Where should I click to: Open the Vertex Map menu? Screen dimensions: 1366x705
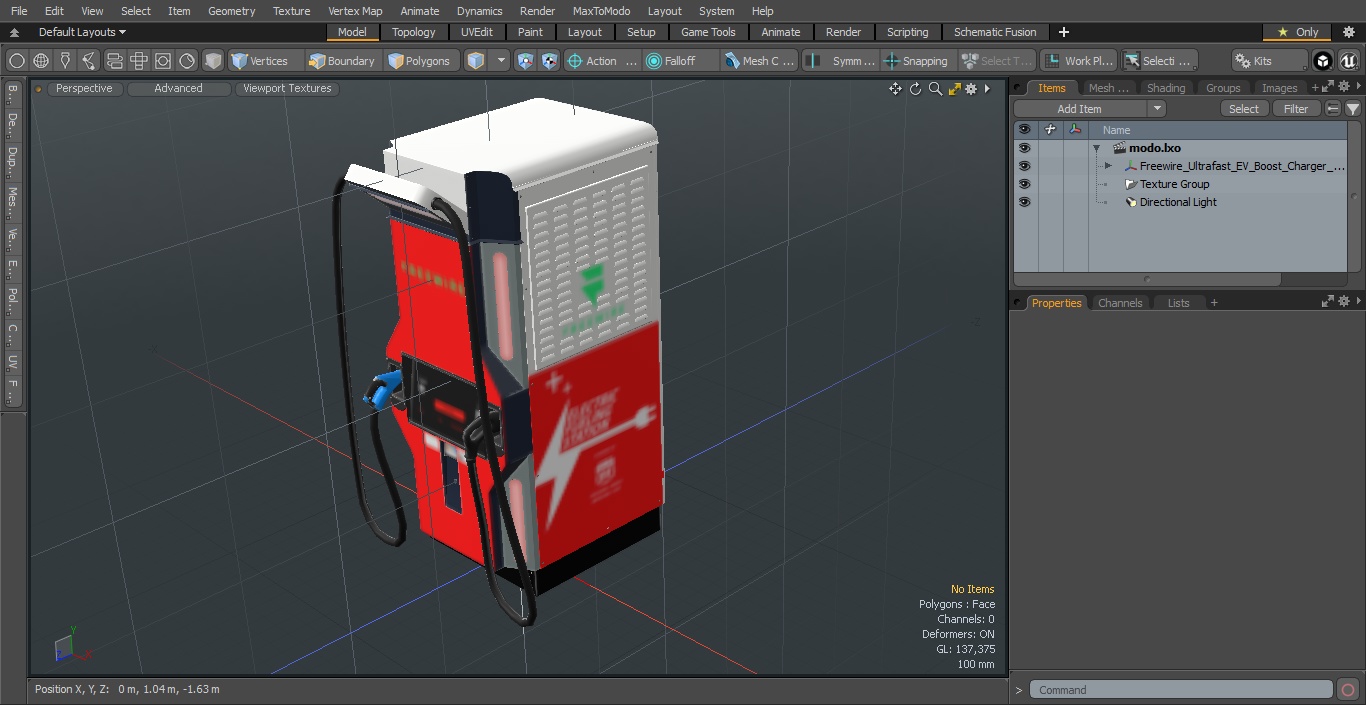[x=355, y=11]
